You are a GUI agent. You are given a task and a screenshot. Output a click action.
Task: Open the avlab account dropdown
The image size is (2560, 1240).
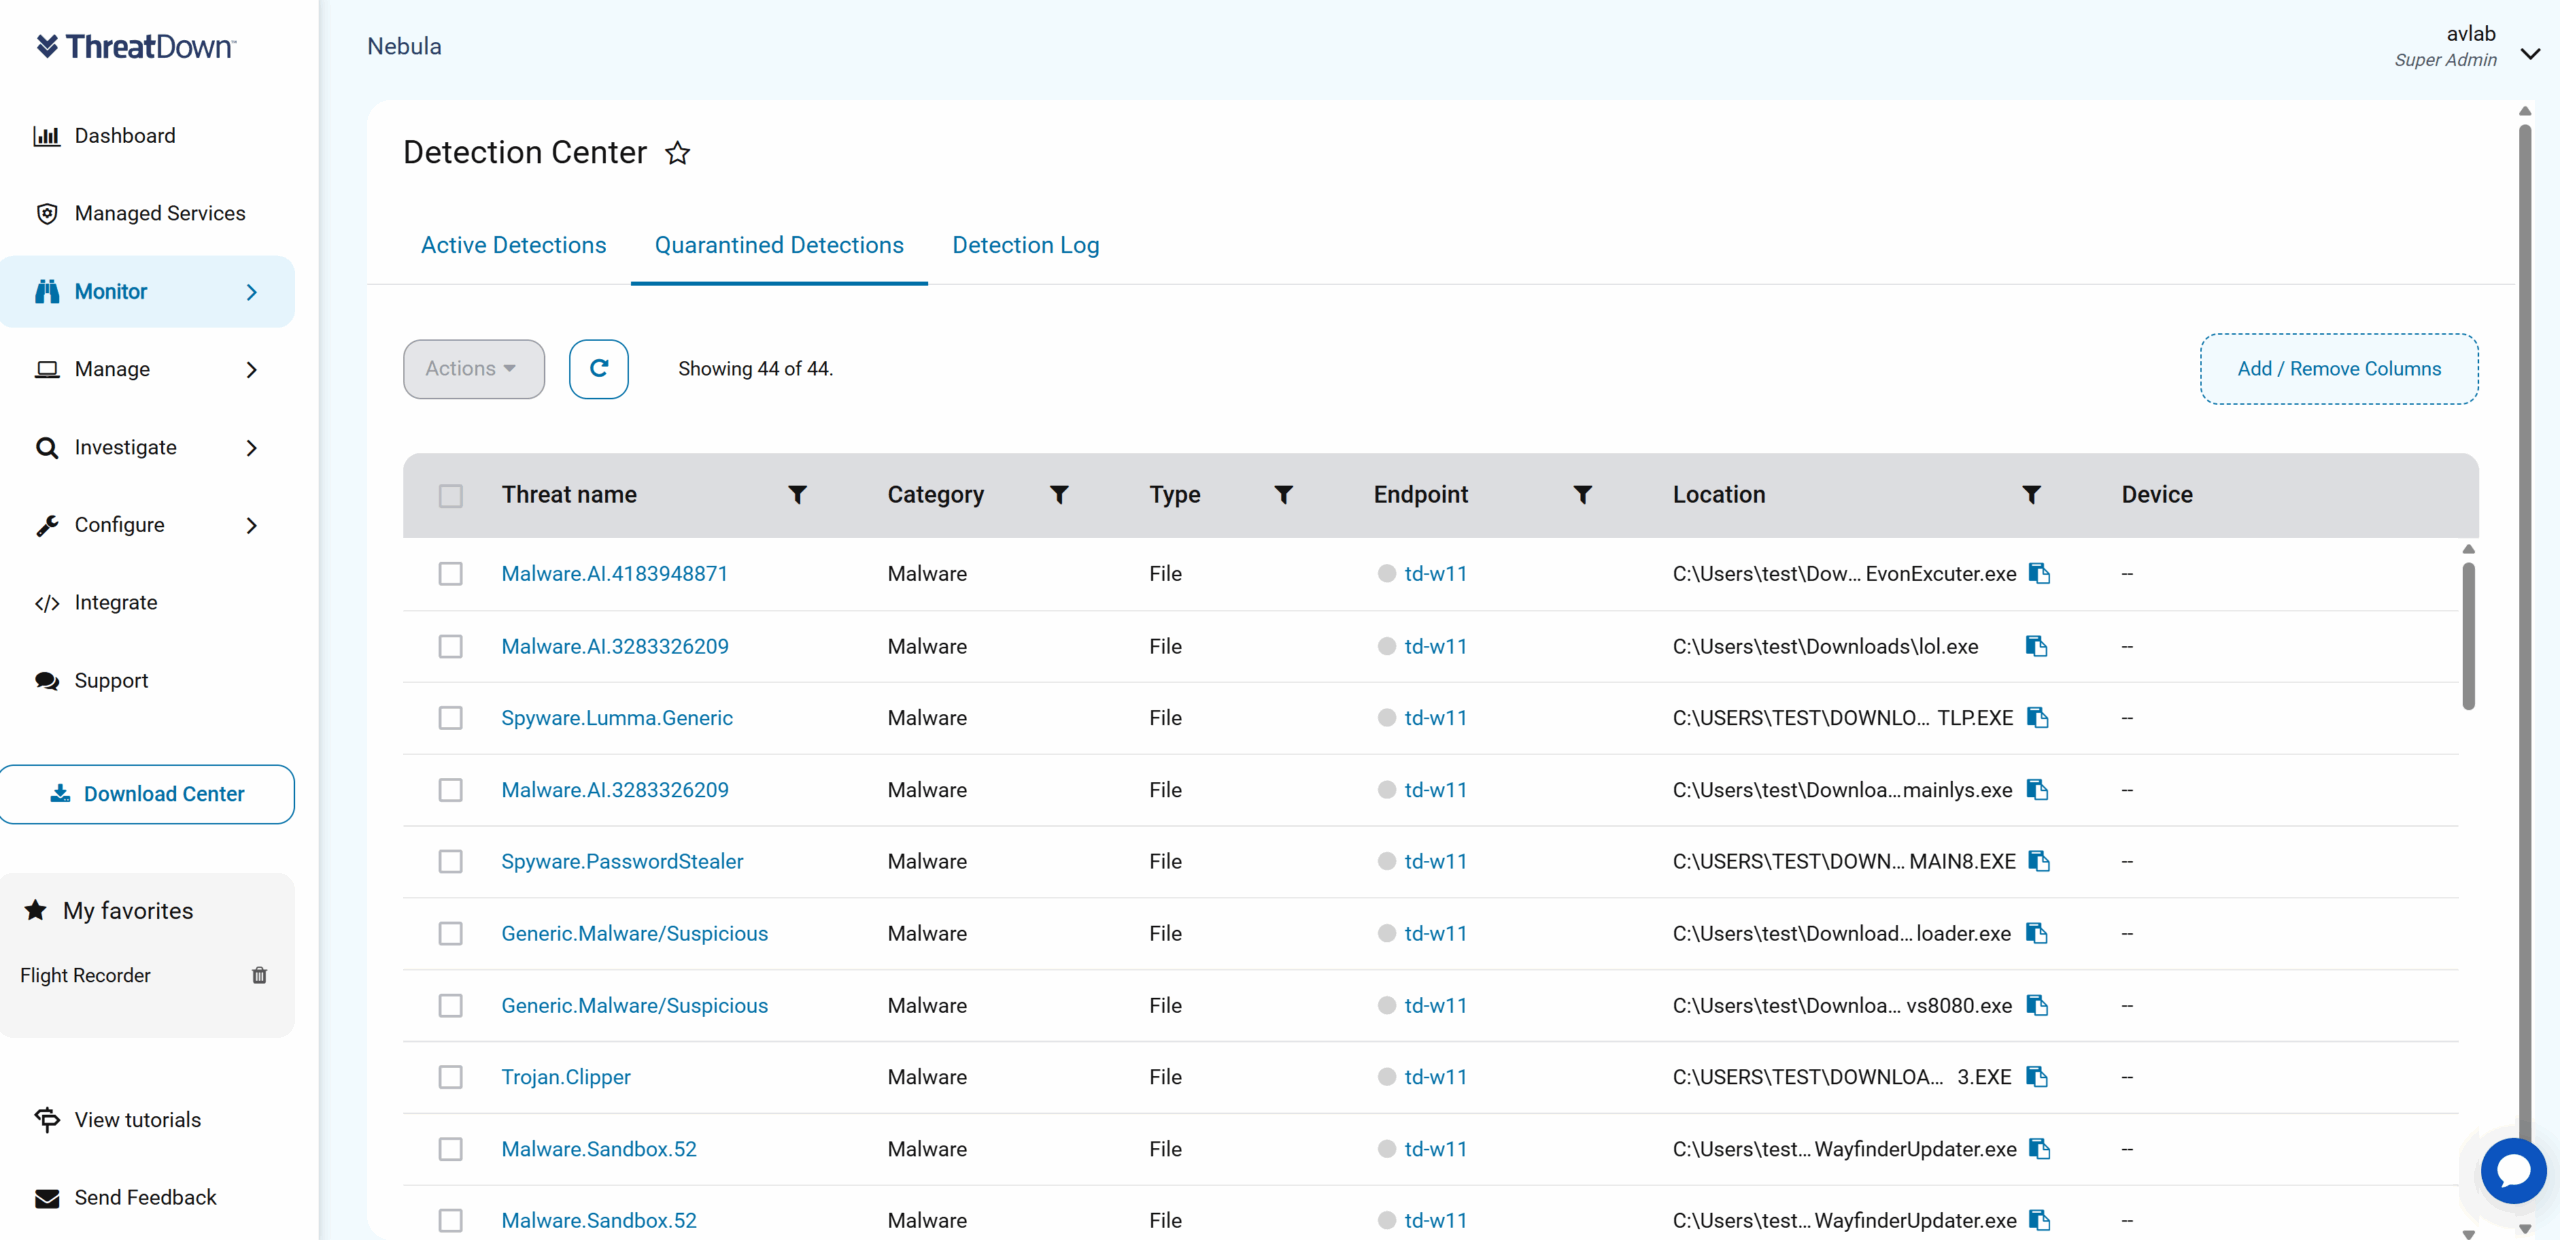point(2530,54)
